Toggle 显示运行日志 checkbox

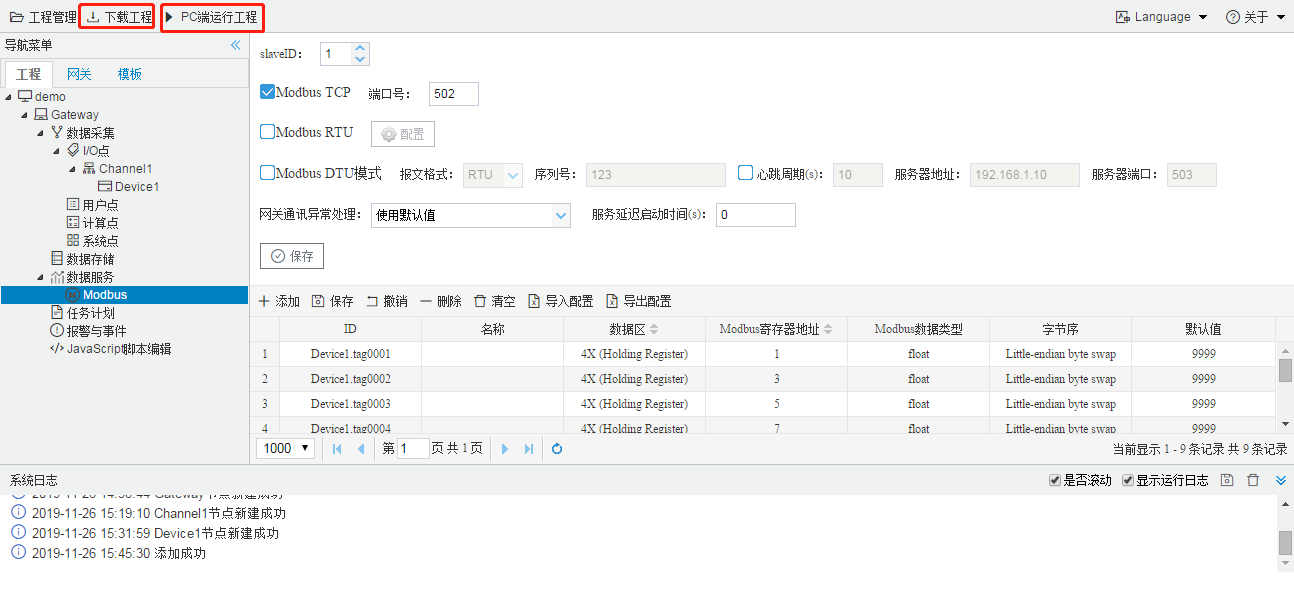coord(1127,481)
